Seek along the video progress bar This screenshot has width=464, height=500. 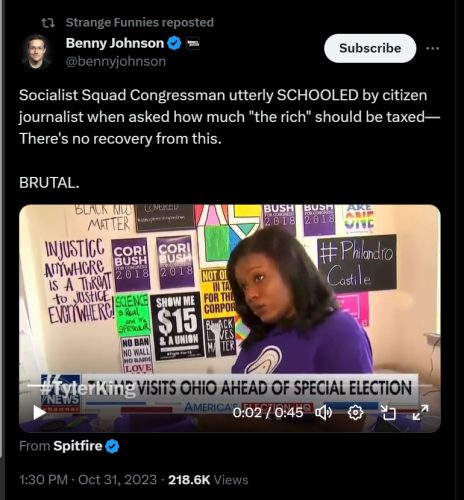point(230,386)
